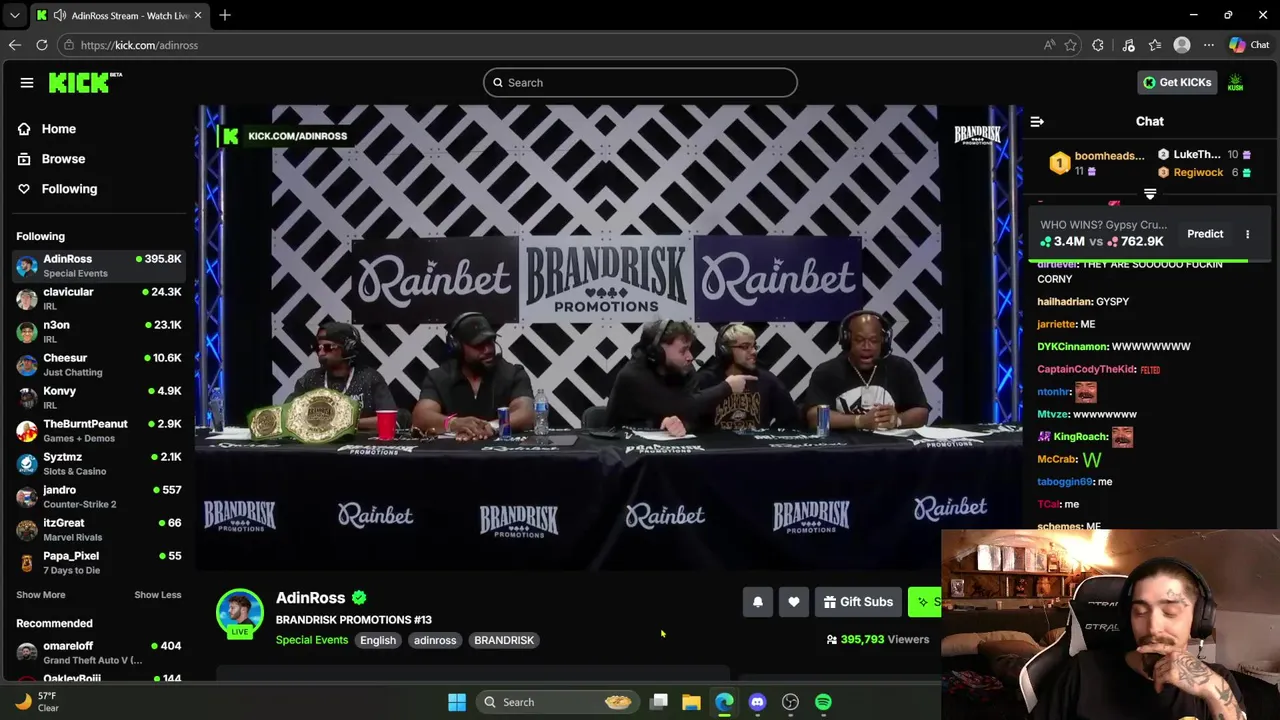Viewport: 1280px width, 720px height.
Task: Click Show More under Following
Action: 40,595
